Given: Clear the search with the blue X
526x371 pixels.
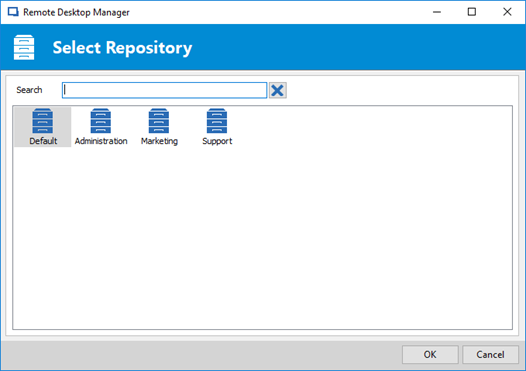Looking at the screenshot, I should (278, 90).
